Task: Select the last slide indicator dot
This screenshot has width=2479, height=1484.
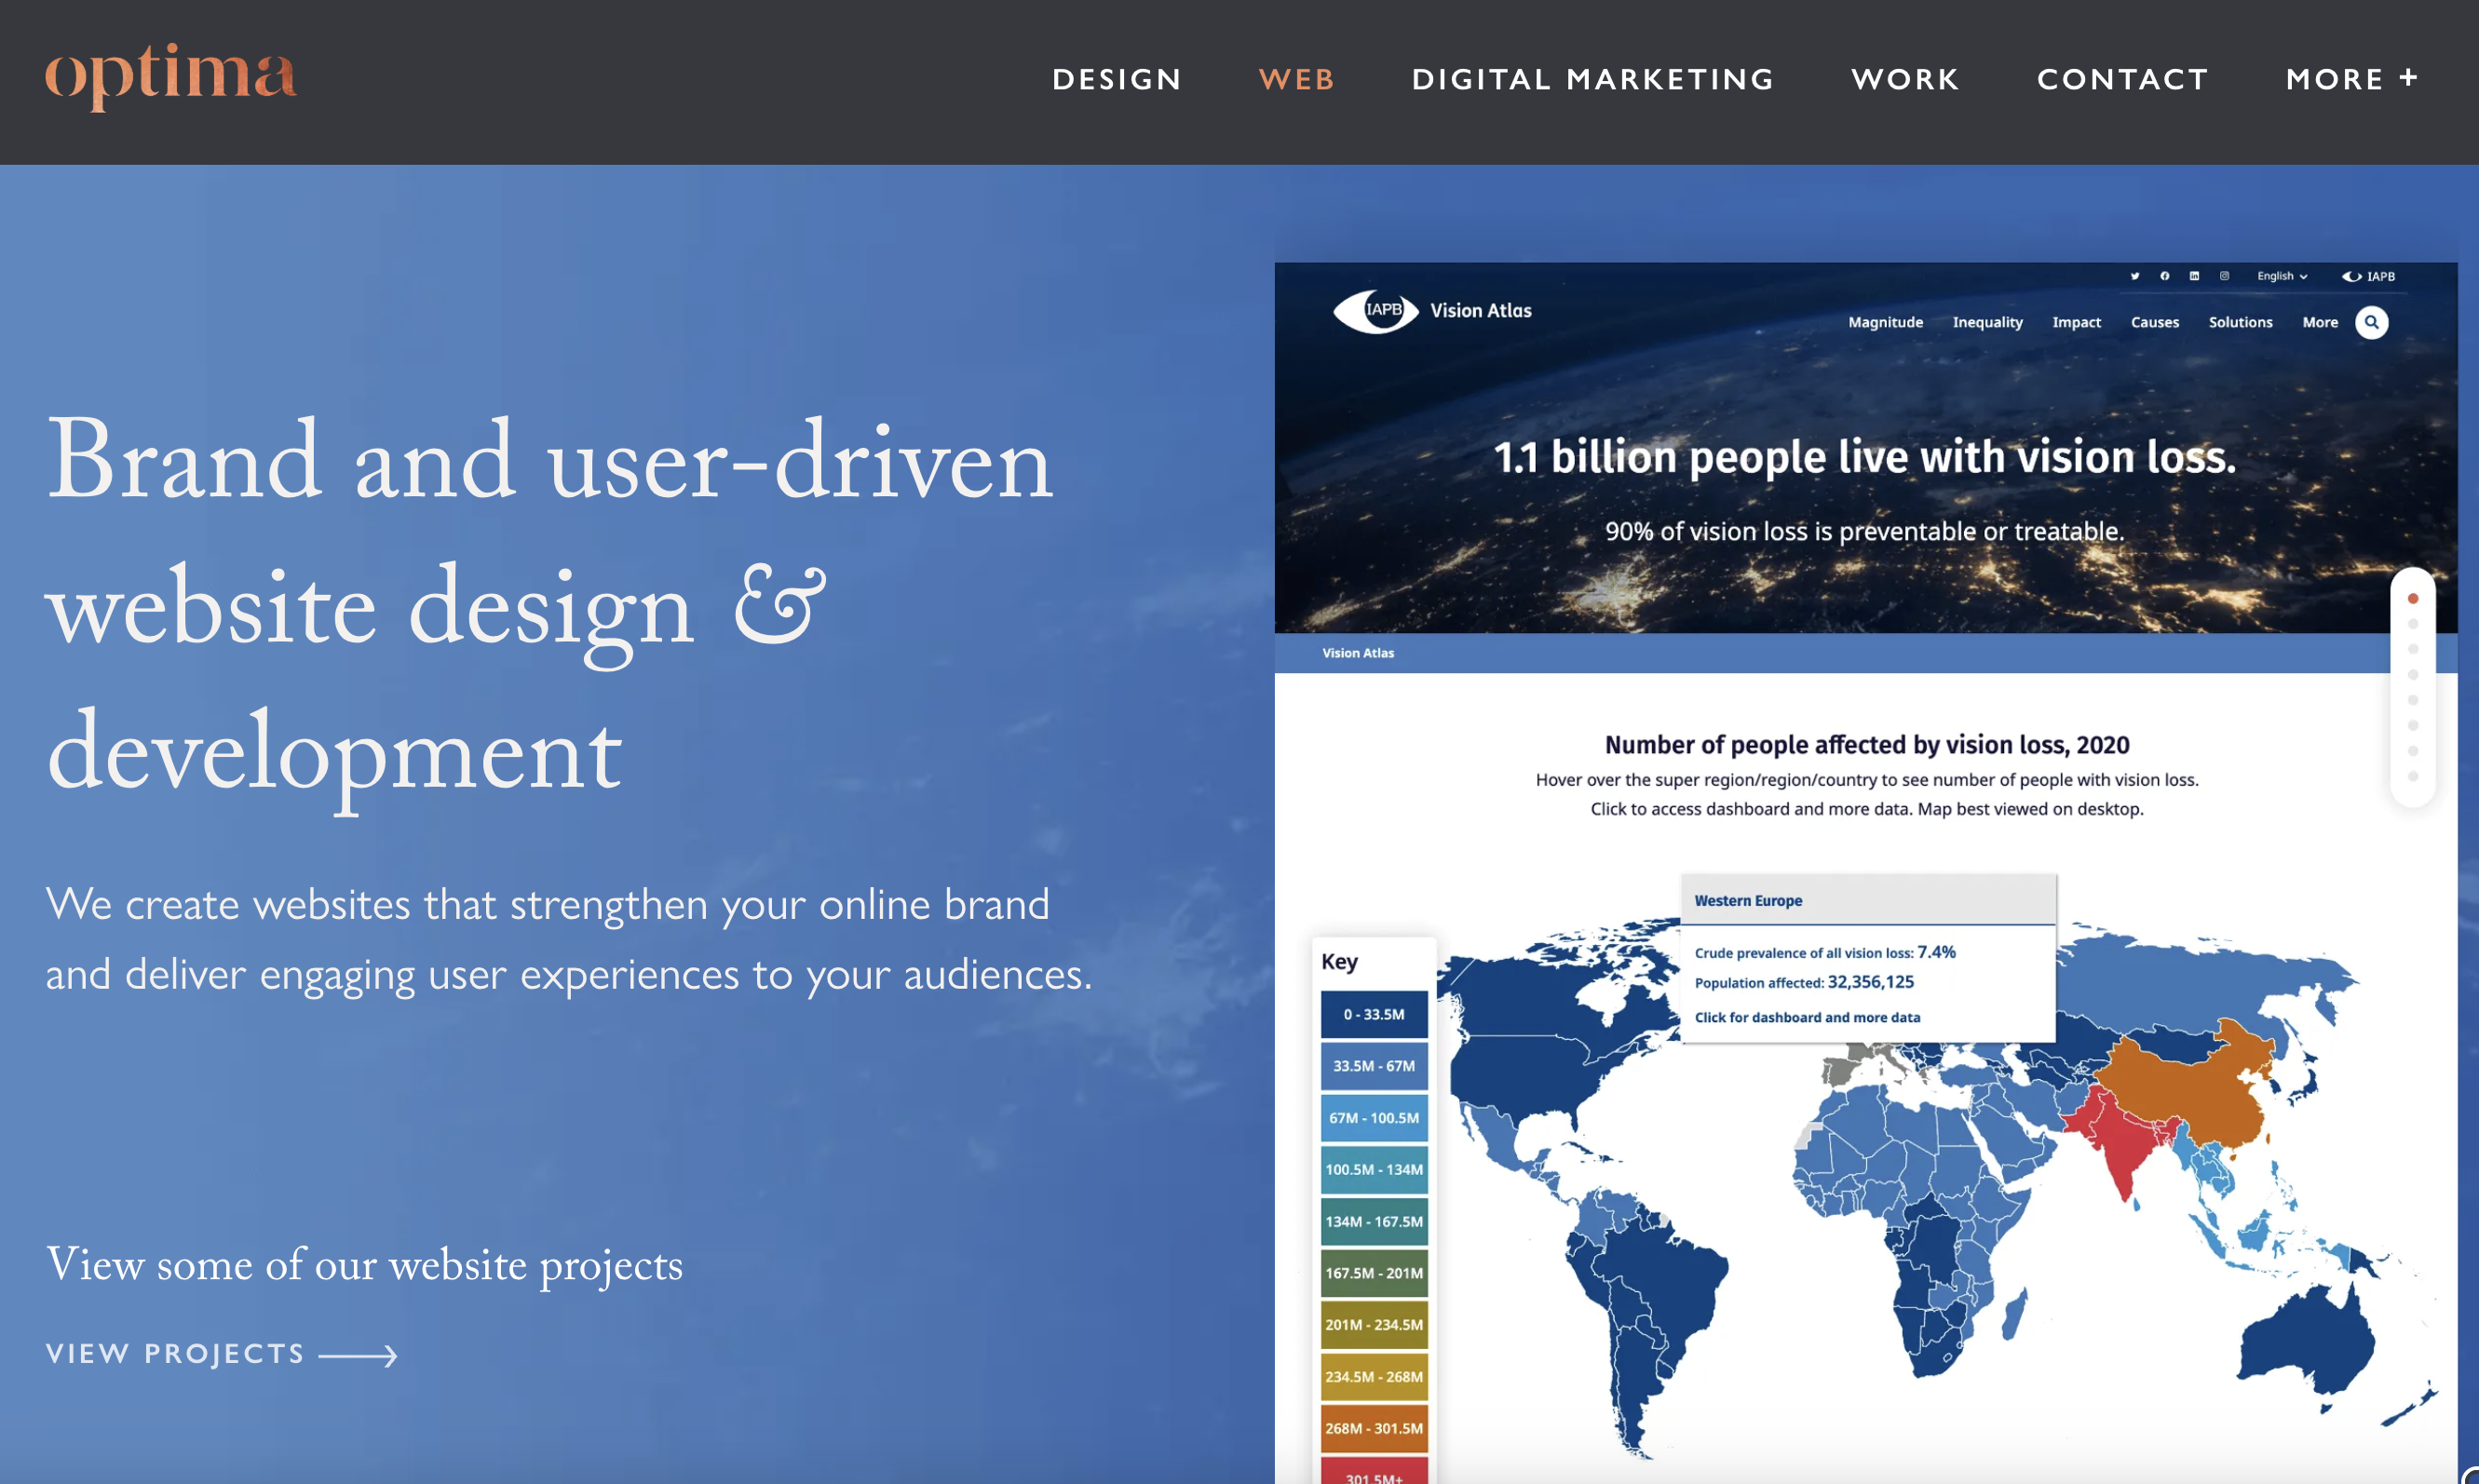Action: tap(2413, 776)
